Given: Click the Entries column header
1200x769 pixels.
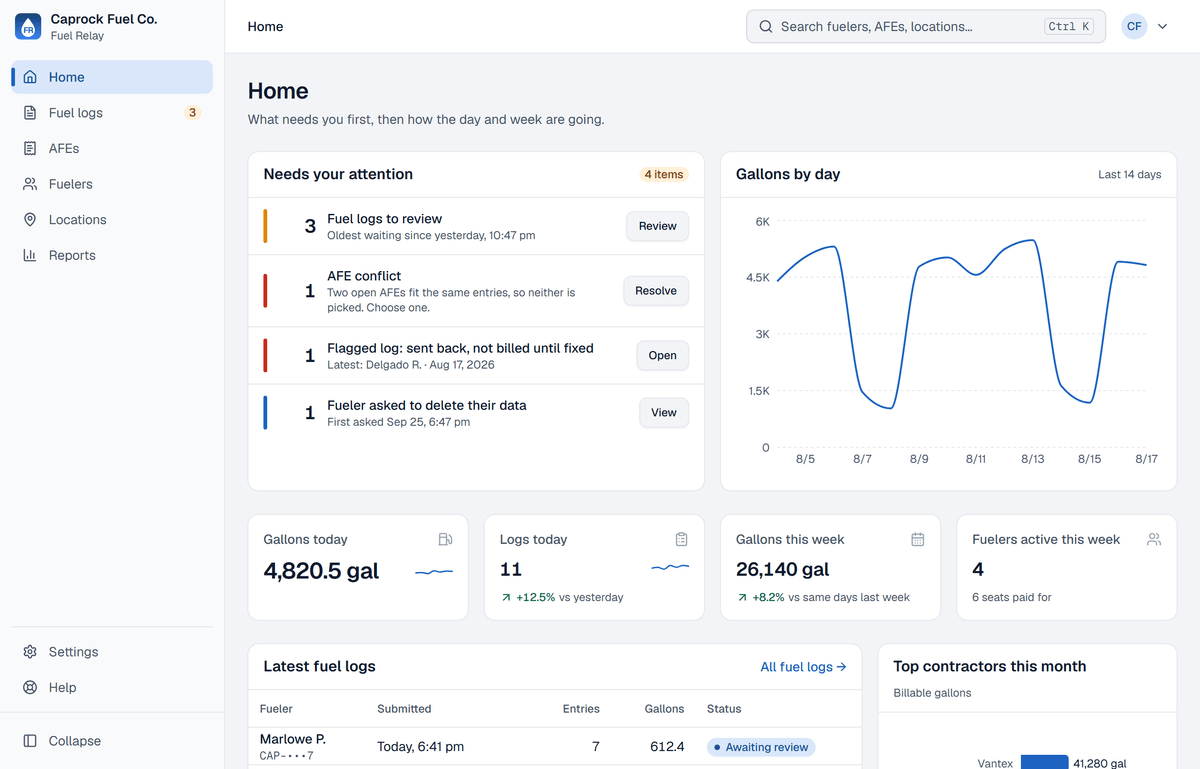Looking at the screenshot, I should coord(581,709).
